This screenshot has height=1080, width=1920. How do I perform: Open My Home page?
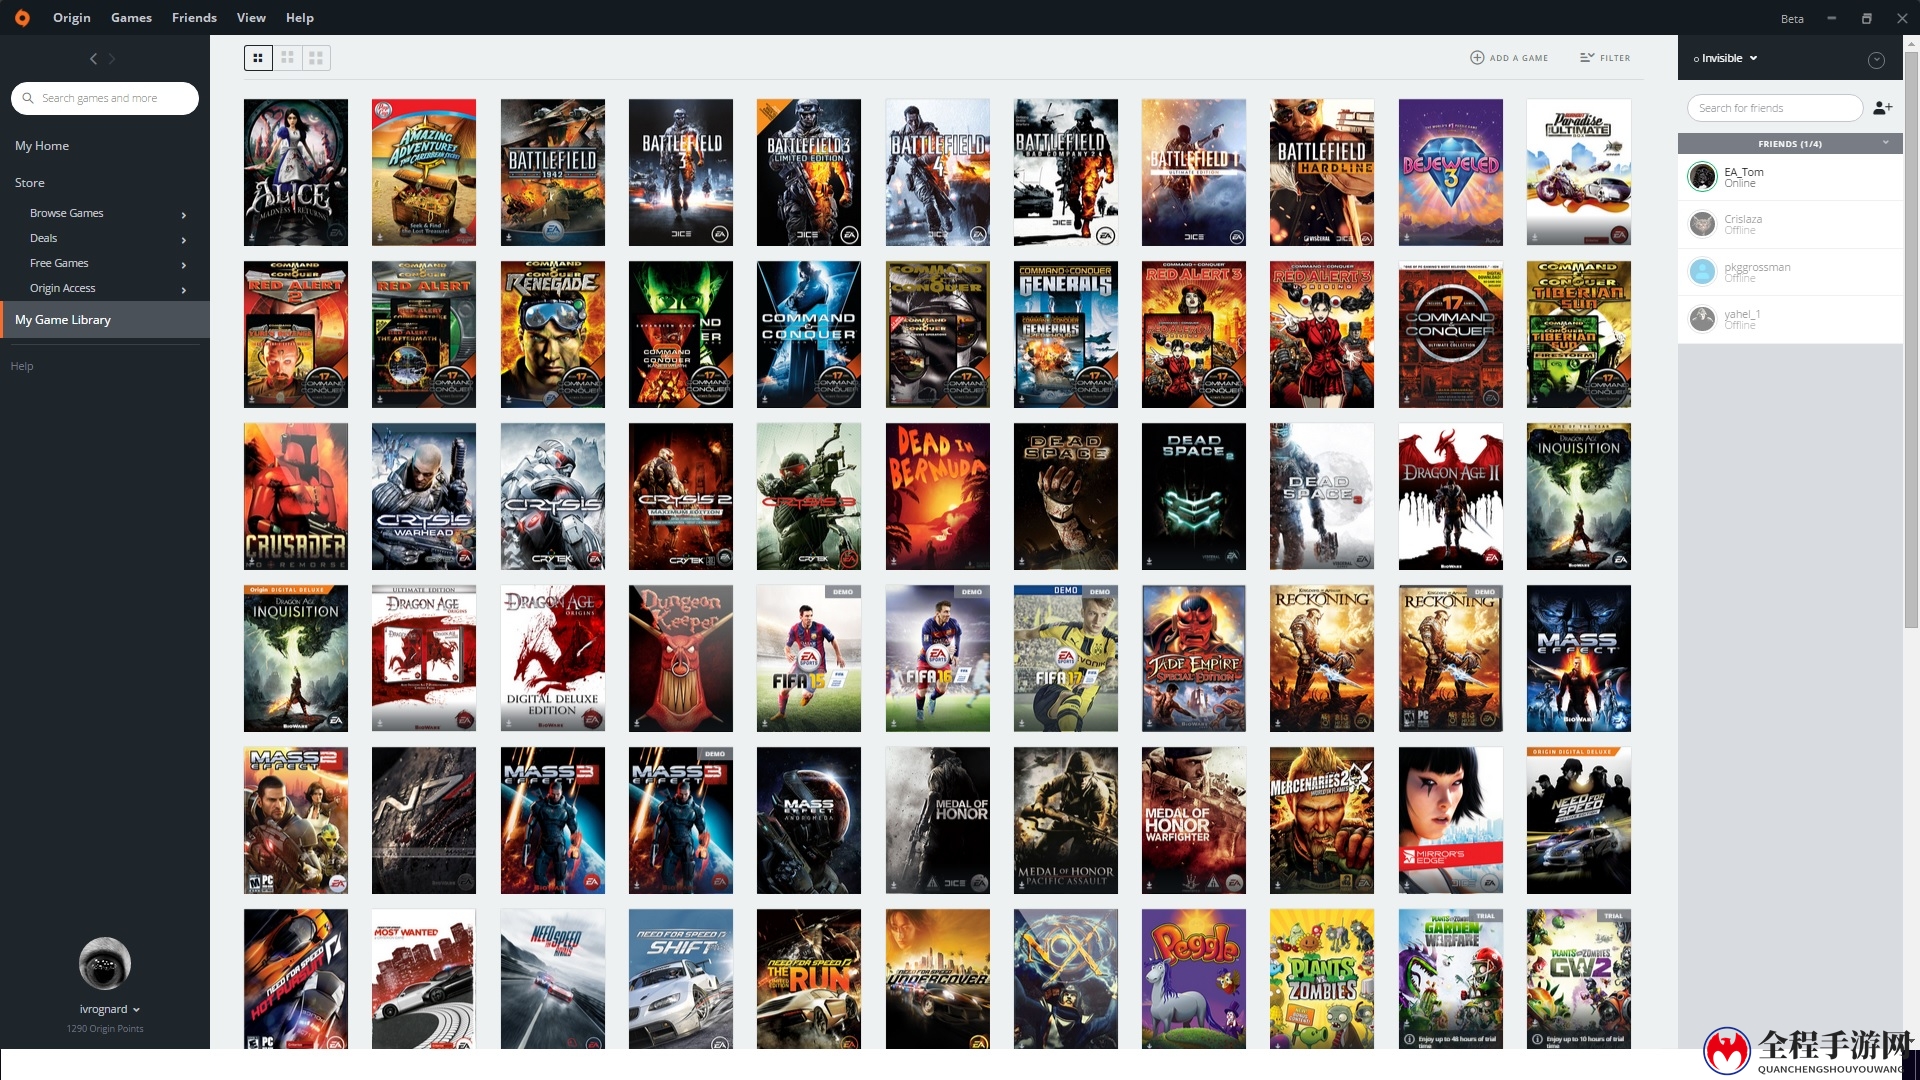coord(42,146)
